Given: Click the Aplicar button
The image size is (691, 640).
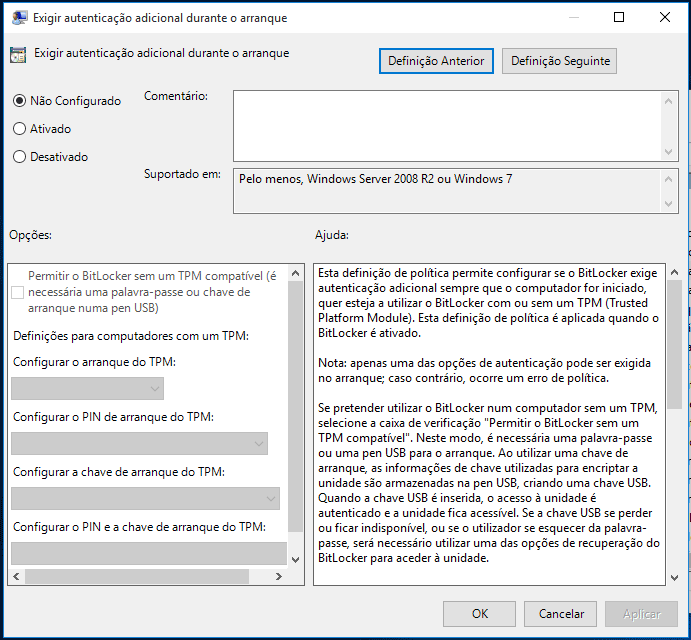Looking at the screenshot, I should (x=642, y=614).
